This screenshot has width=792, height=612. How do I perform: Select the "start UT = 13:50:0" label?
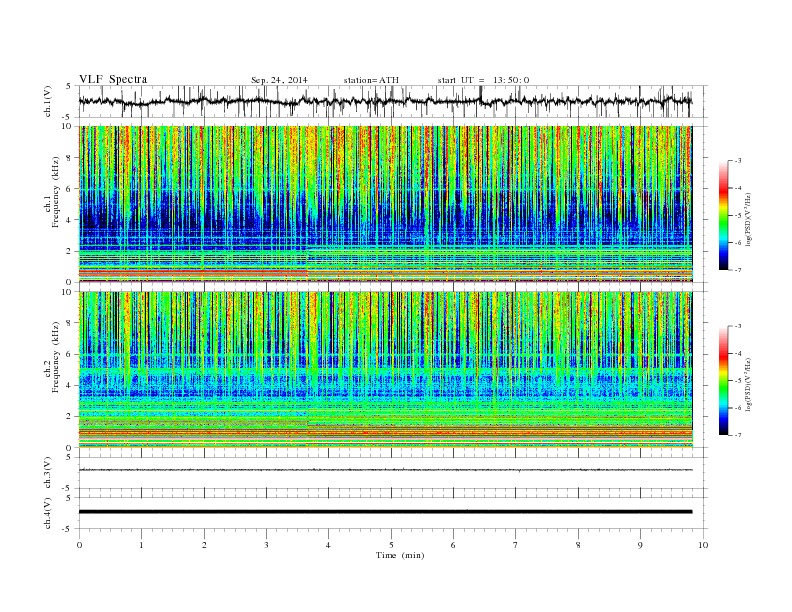[483, 80]
